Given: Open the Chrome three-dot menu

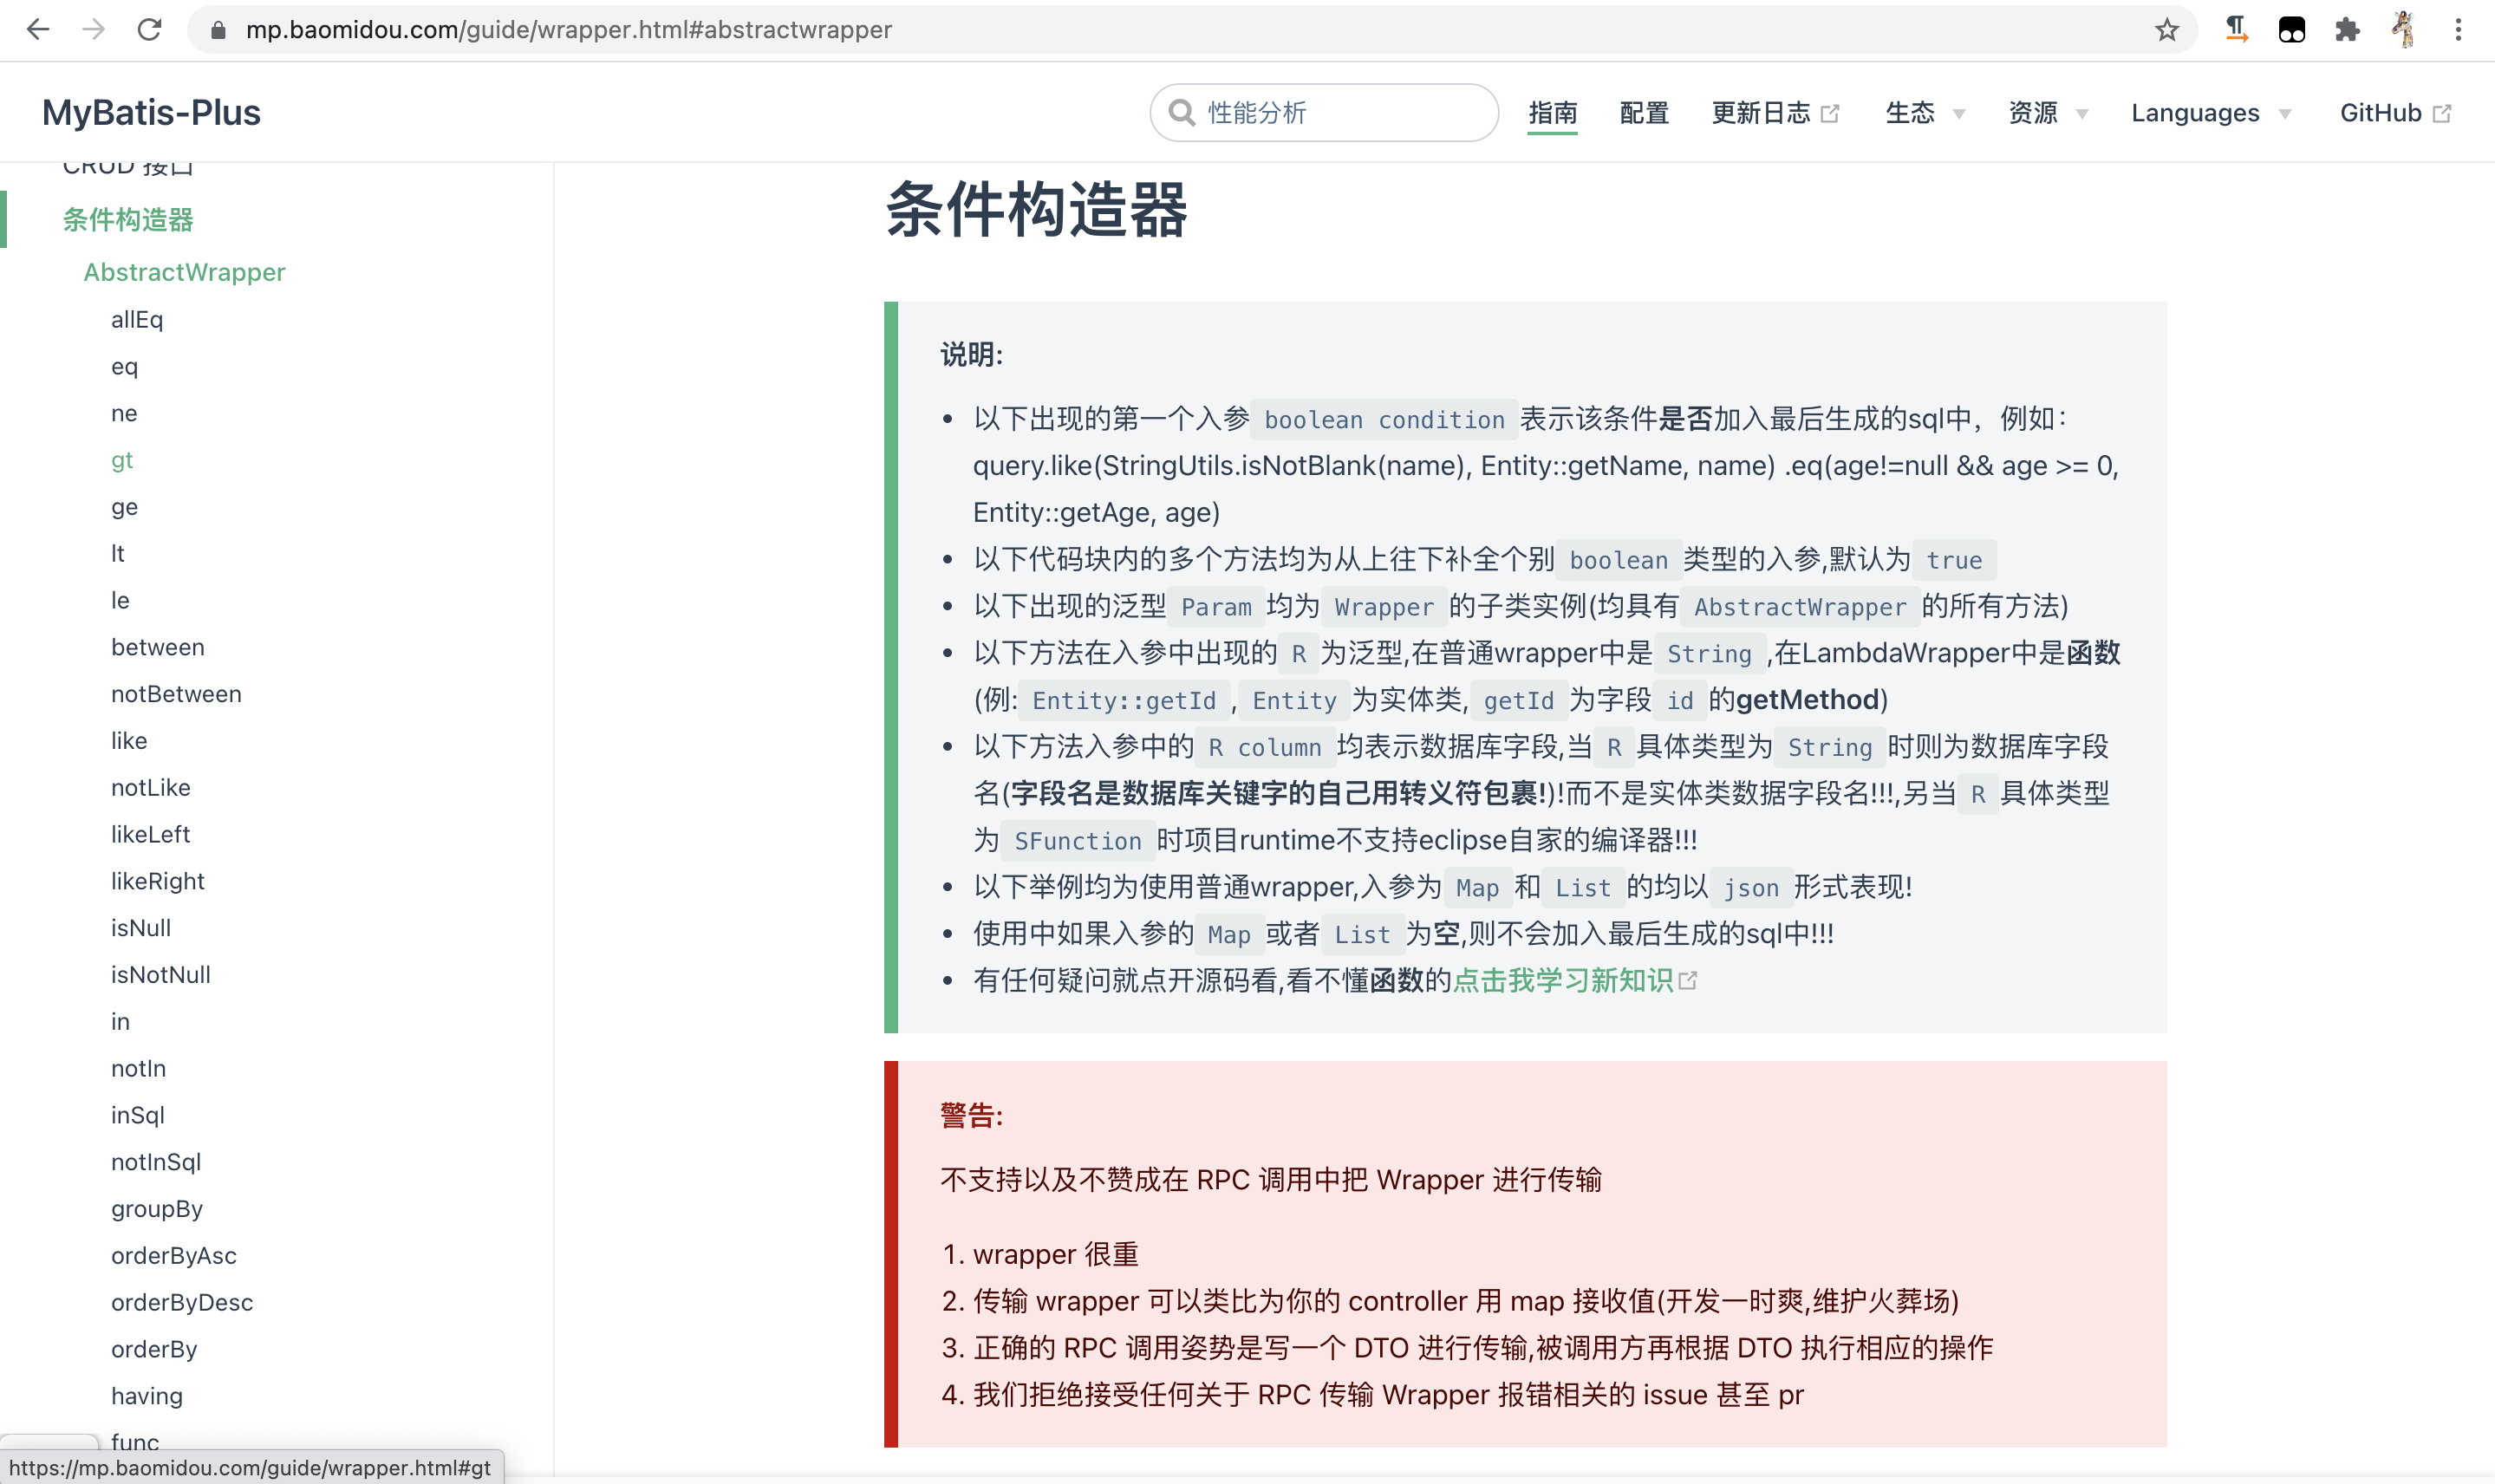Looking at the screenshot, I should coord(2458,29).
